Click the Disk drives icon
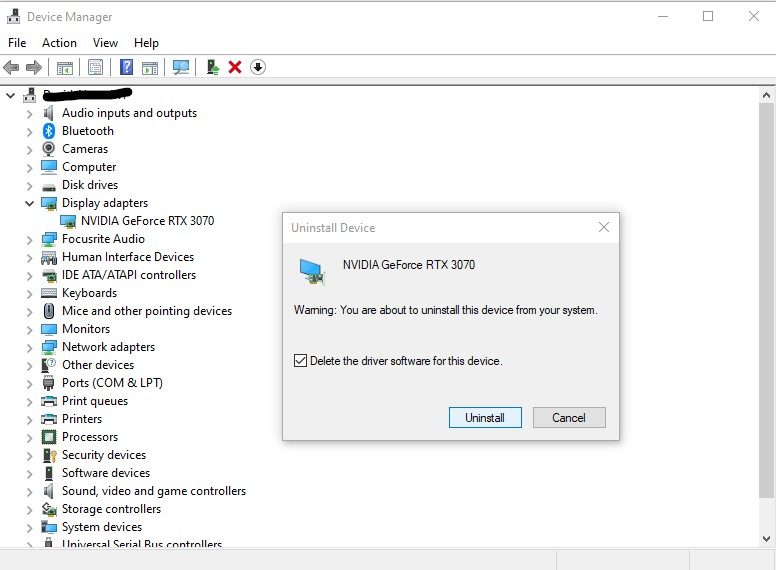 (48, 187)
